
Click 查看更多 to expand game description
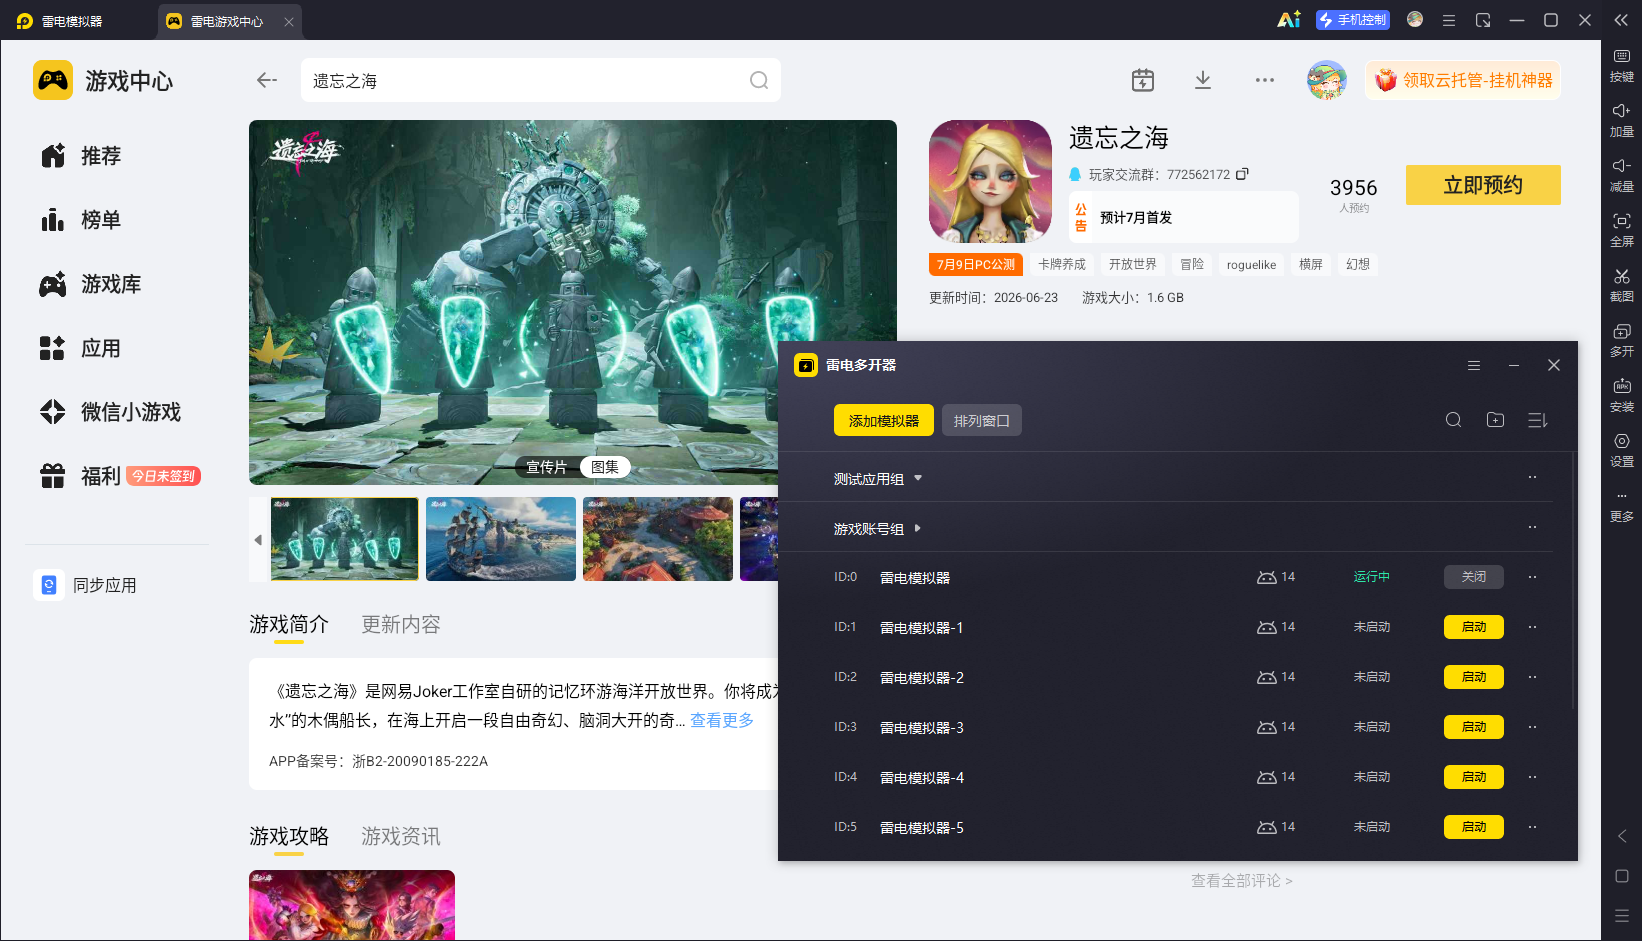[x=722, y=720]
